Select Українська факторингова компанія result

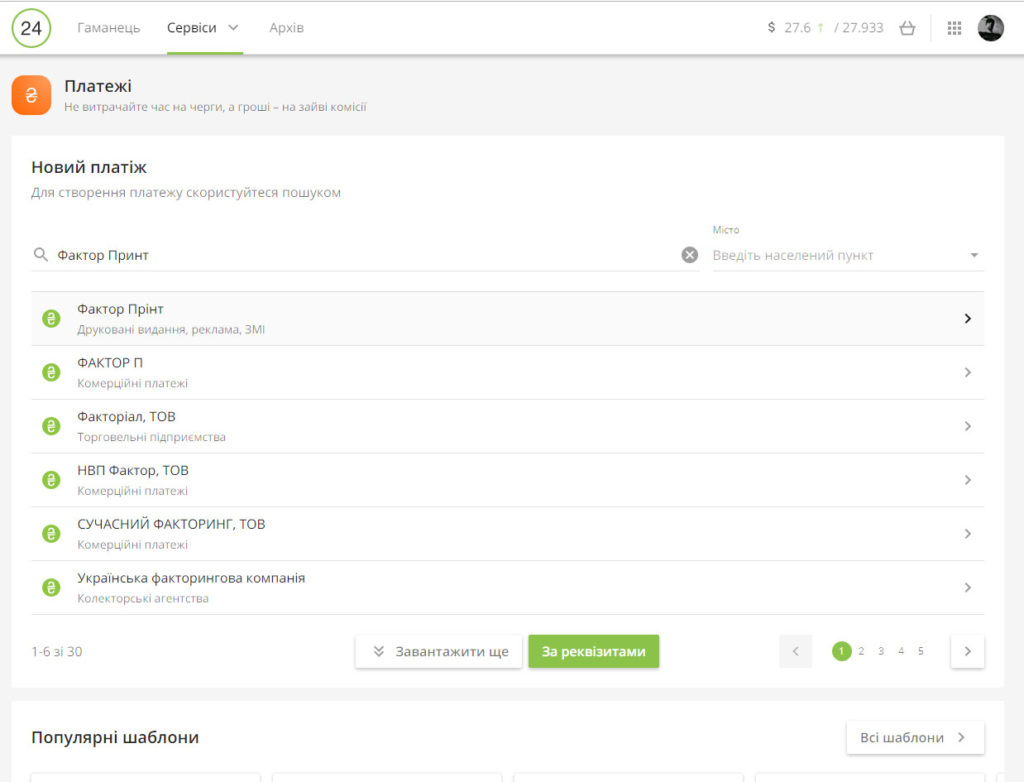[191, 588]
